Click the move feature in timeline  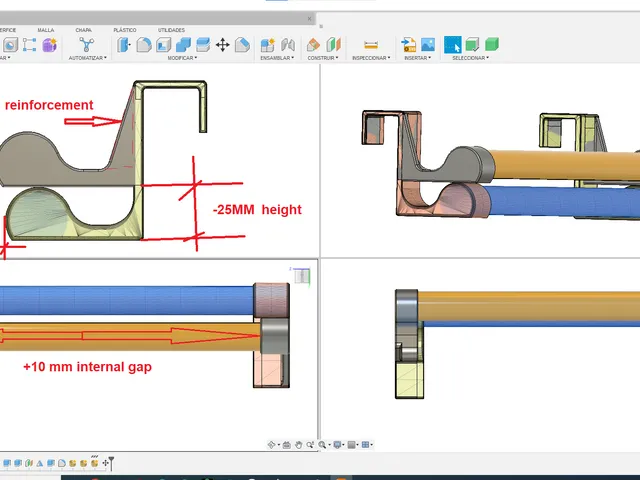(105, 463)
